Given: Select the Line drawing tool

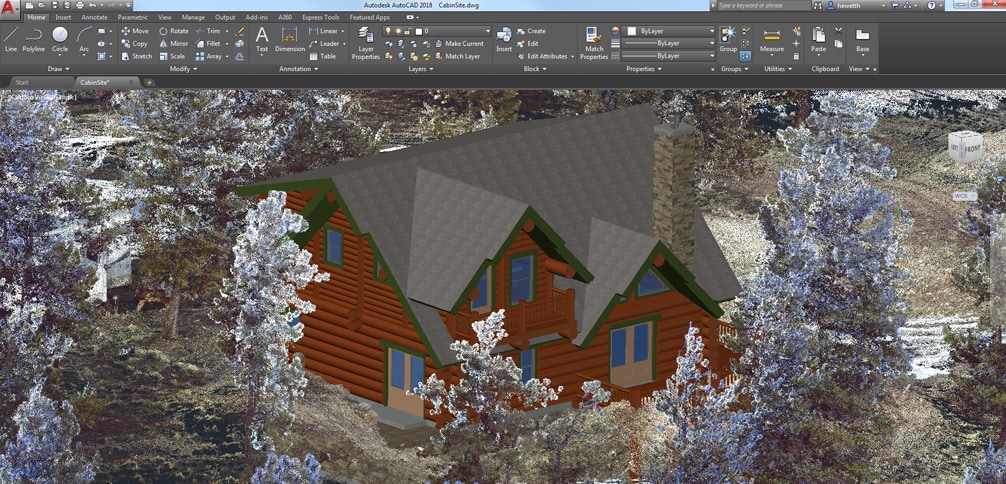Looking at the screenshot, I should [x=11, y=39].
